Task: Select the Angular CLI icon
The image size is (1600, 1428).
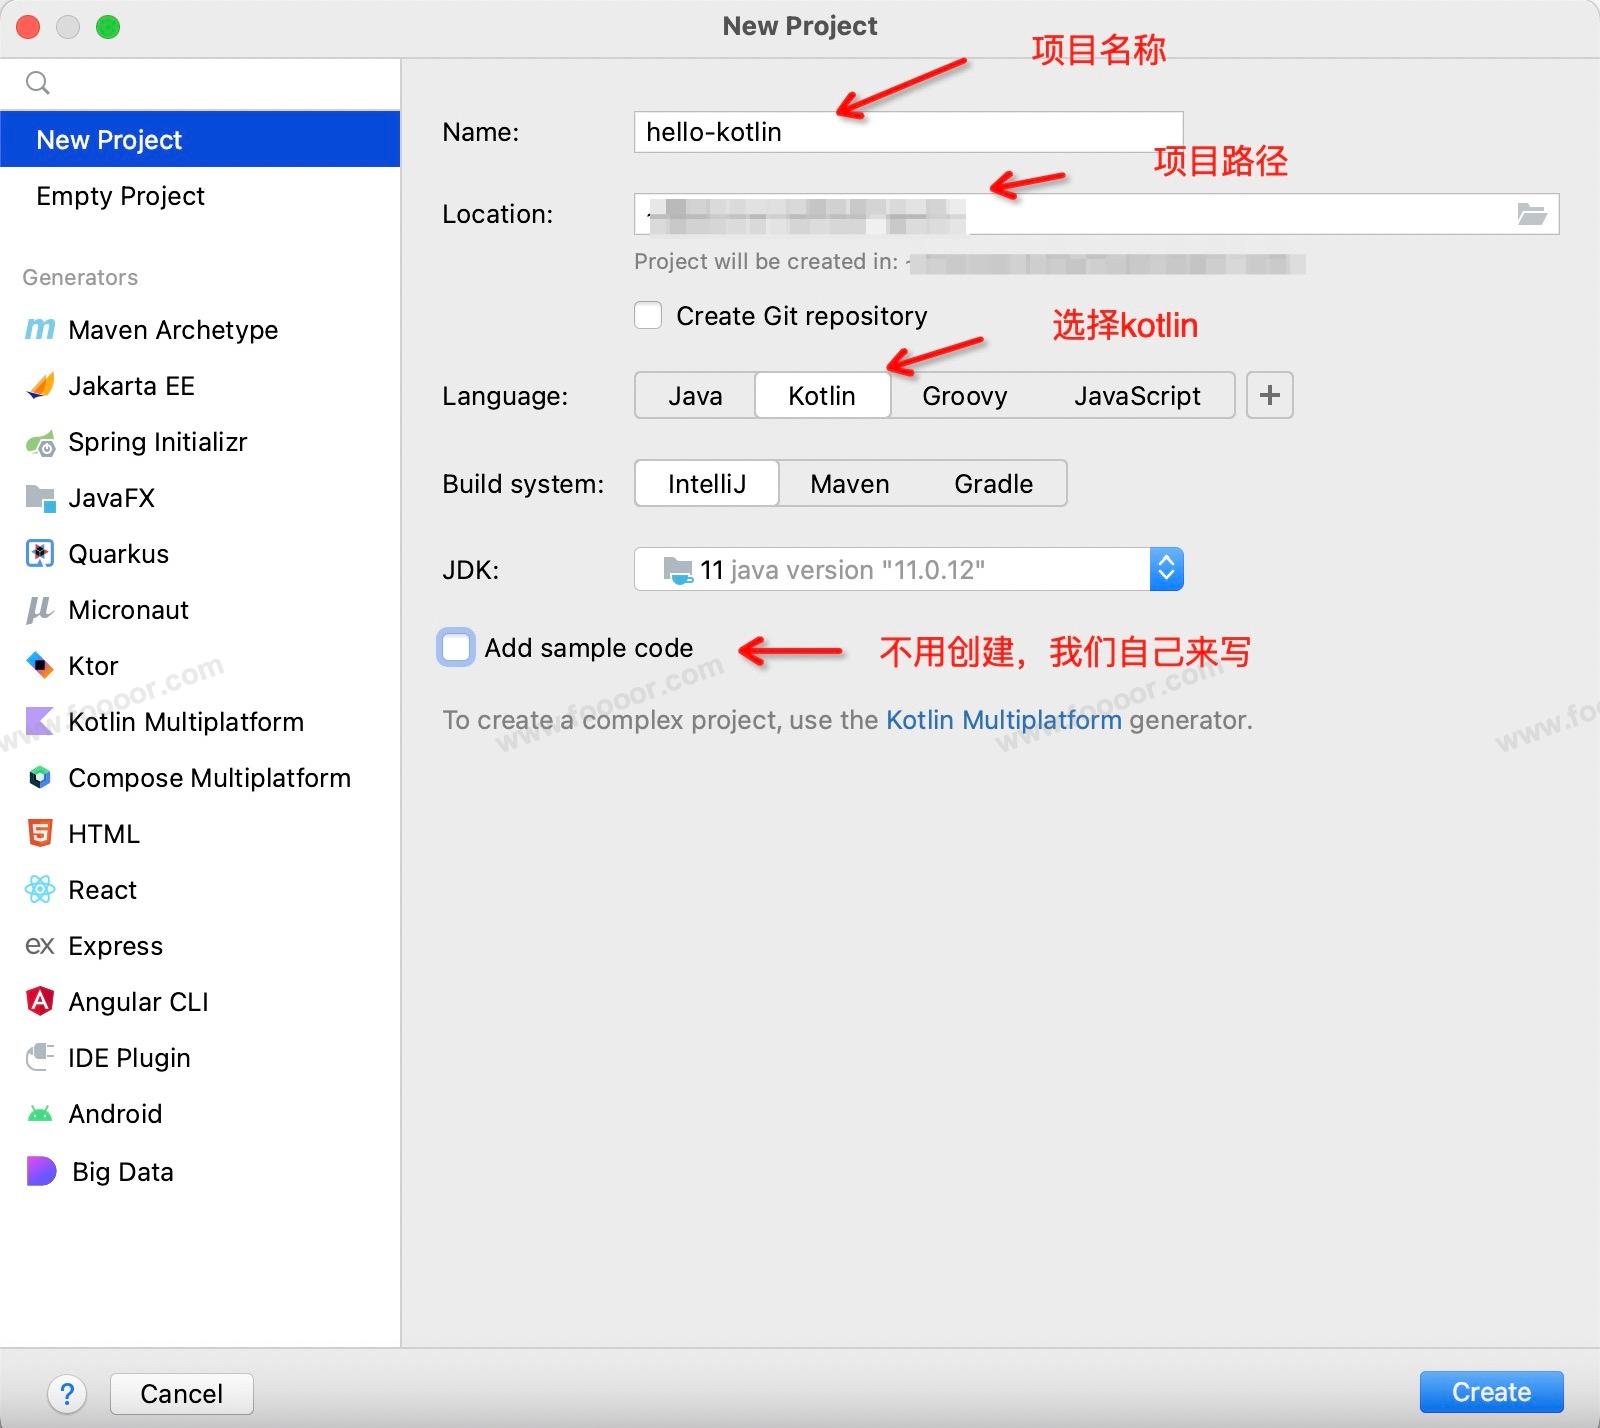Action: click(x=40, y=1002)
